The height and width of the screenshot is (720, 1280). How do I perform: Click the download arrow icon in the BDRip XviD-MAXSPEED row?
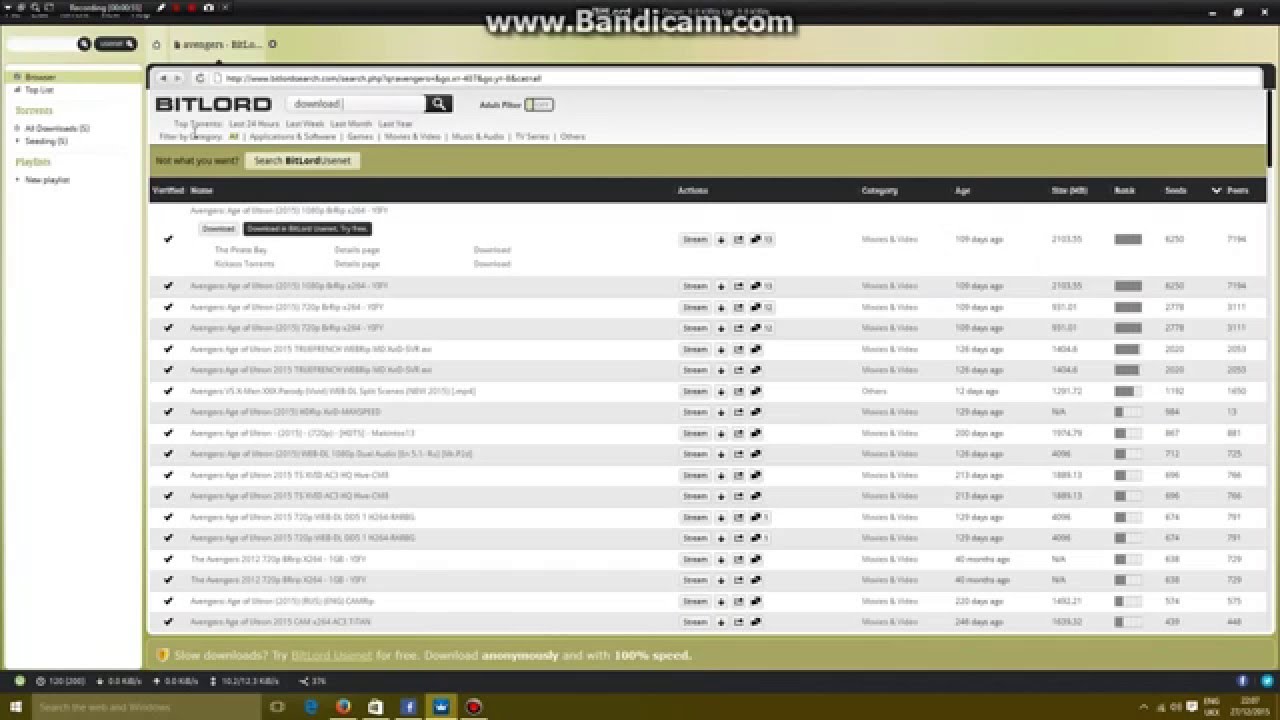(721, 412)
